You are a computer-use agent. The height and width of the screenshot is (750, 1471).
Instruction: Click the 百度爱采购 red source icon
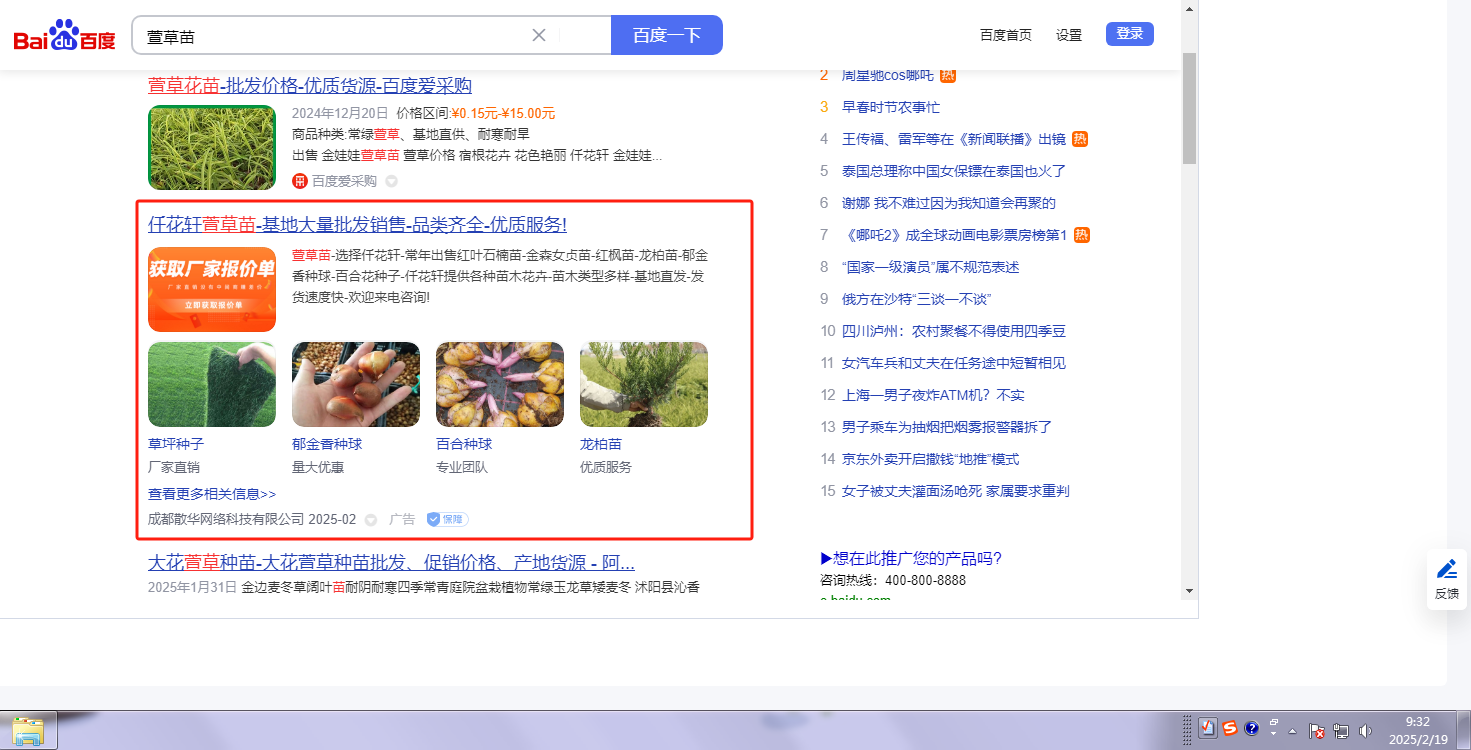click(x=299, y=181)
